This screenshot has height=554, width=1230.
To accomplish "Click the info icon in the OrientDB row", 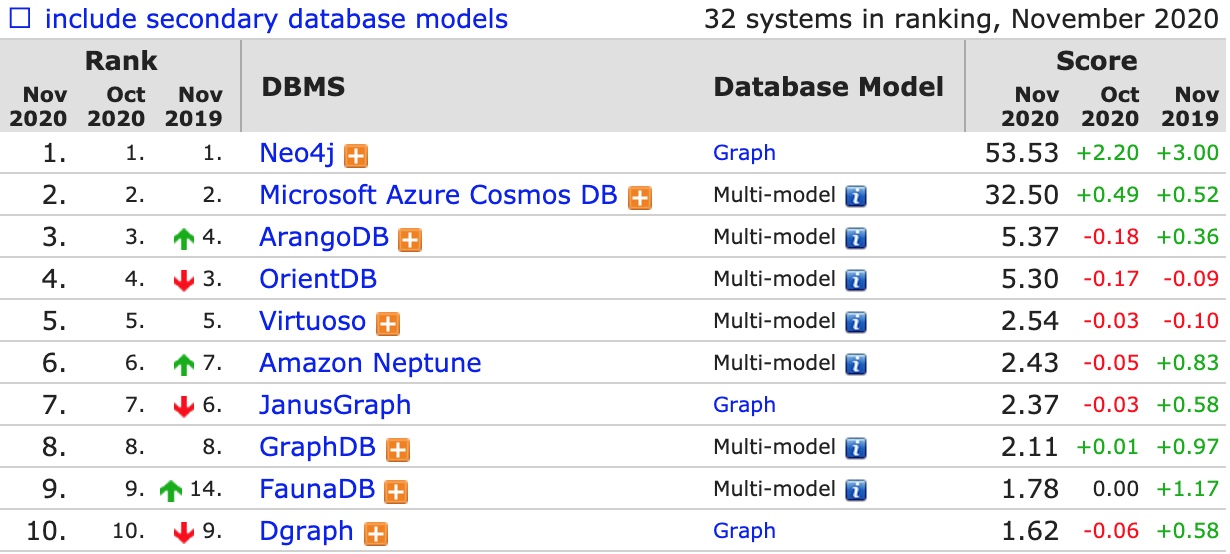I will pos(856,280).
